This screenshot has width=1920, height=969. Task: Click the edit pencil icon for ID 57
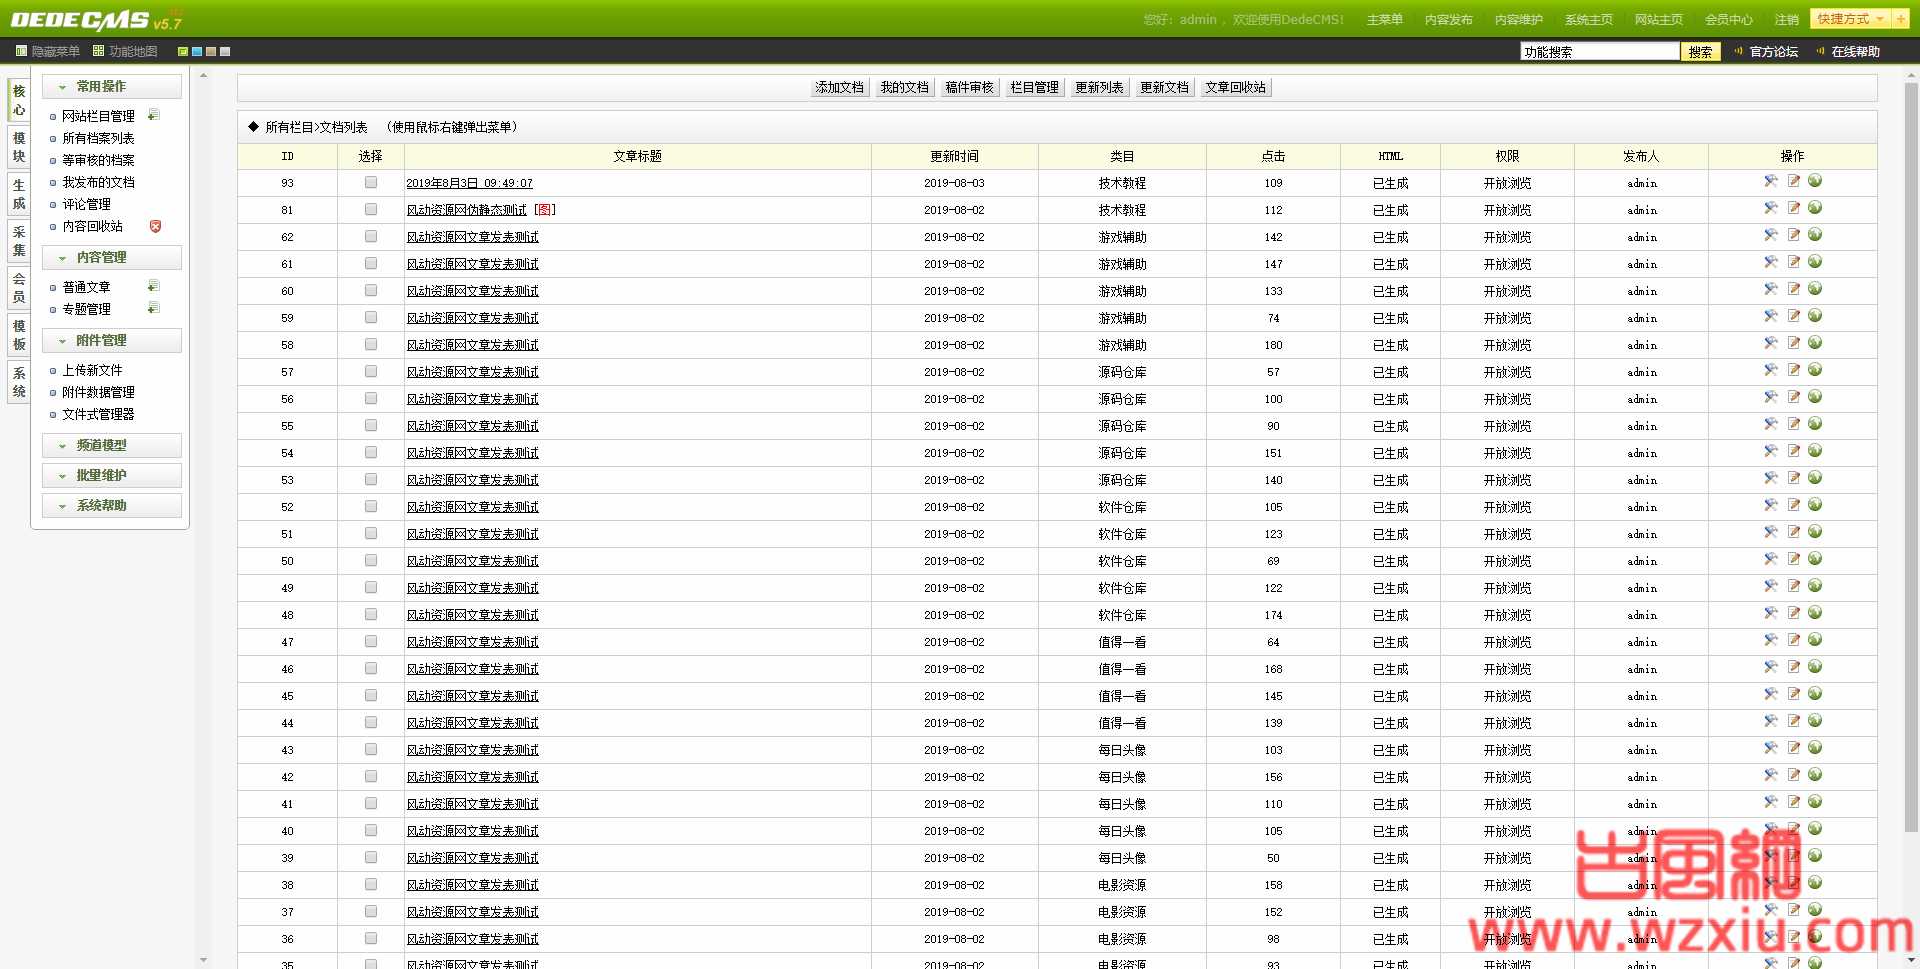coord(1794,370)
